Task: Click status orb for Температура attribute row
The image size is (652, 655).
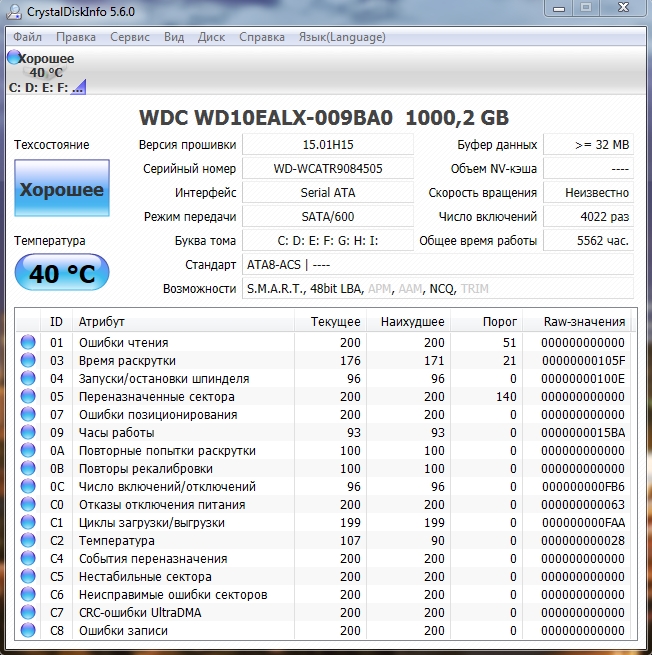Action: pos(28,540)
